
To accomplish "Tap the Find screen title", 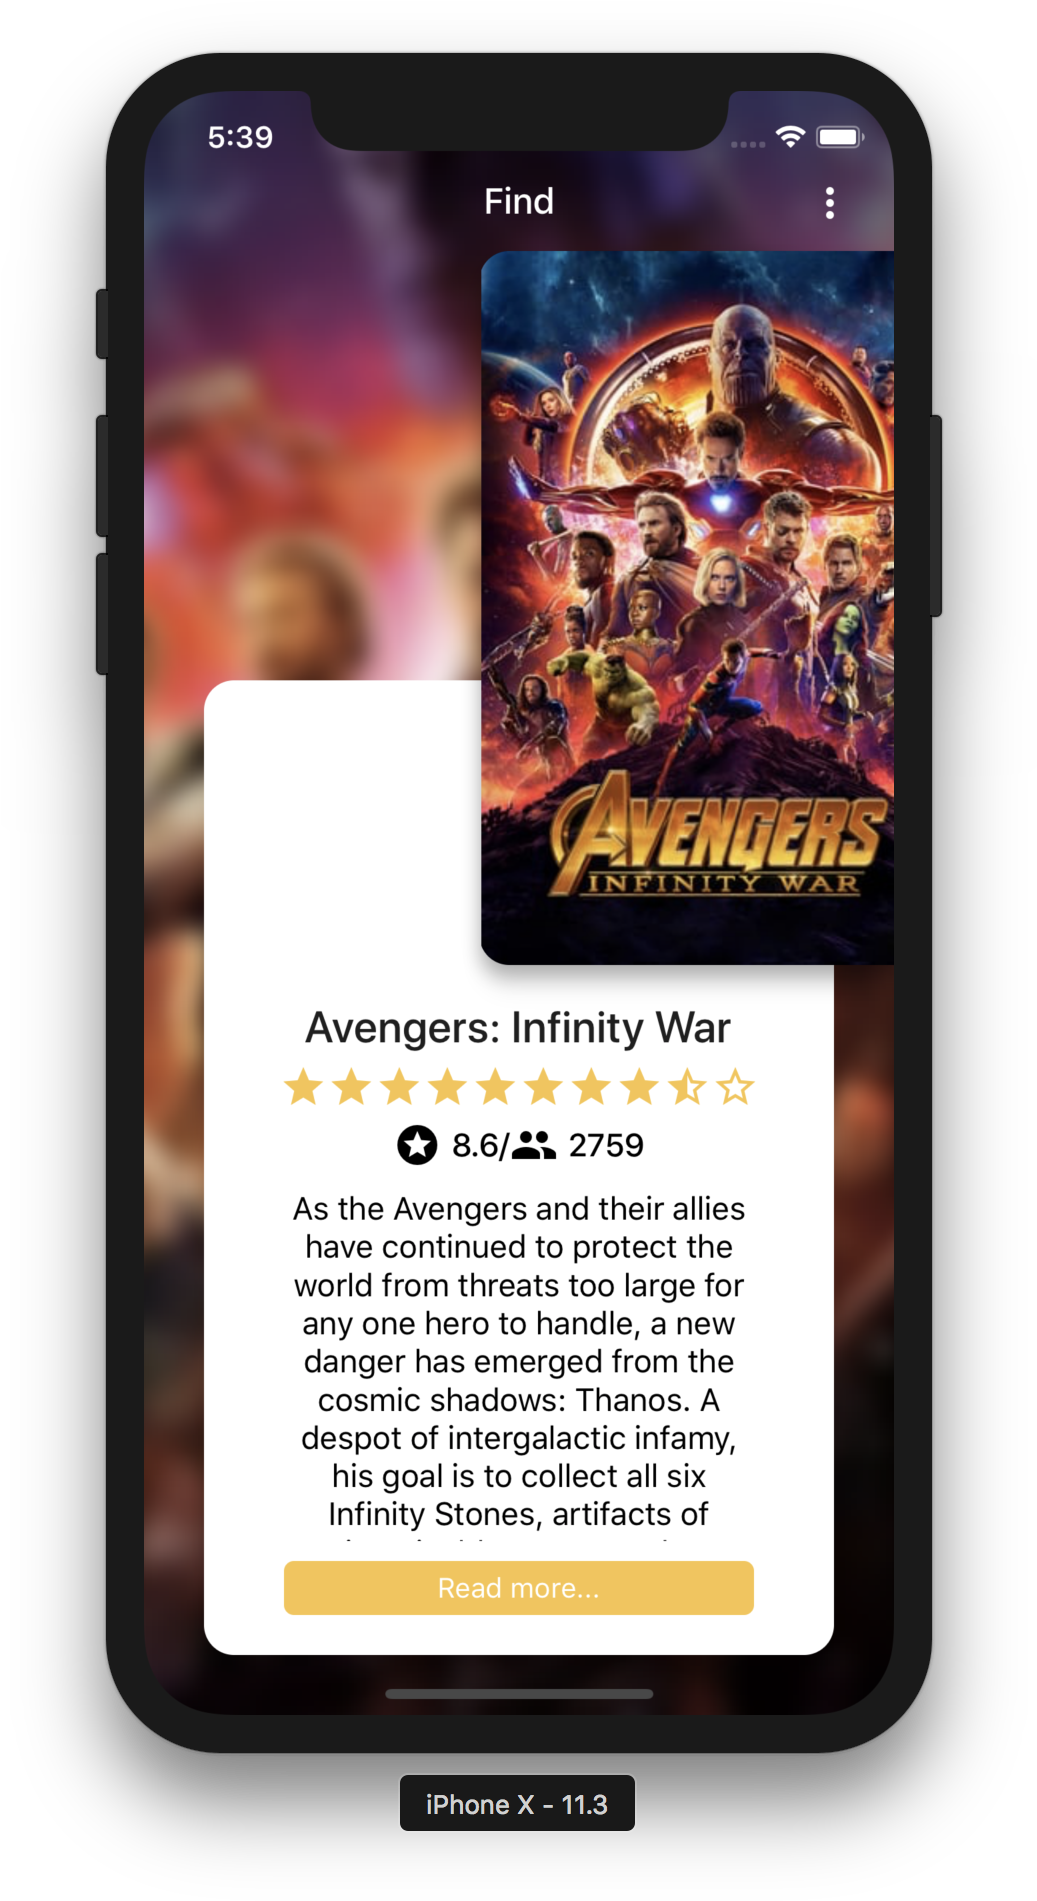I will coord(518,201).
